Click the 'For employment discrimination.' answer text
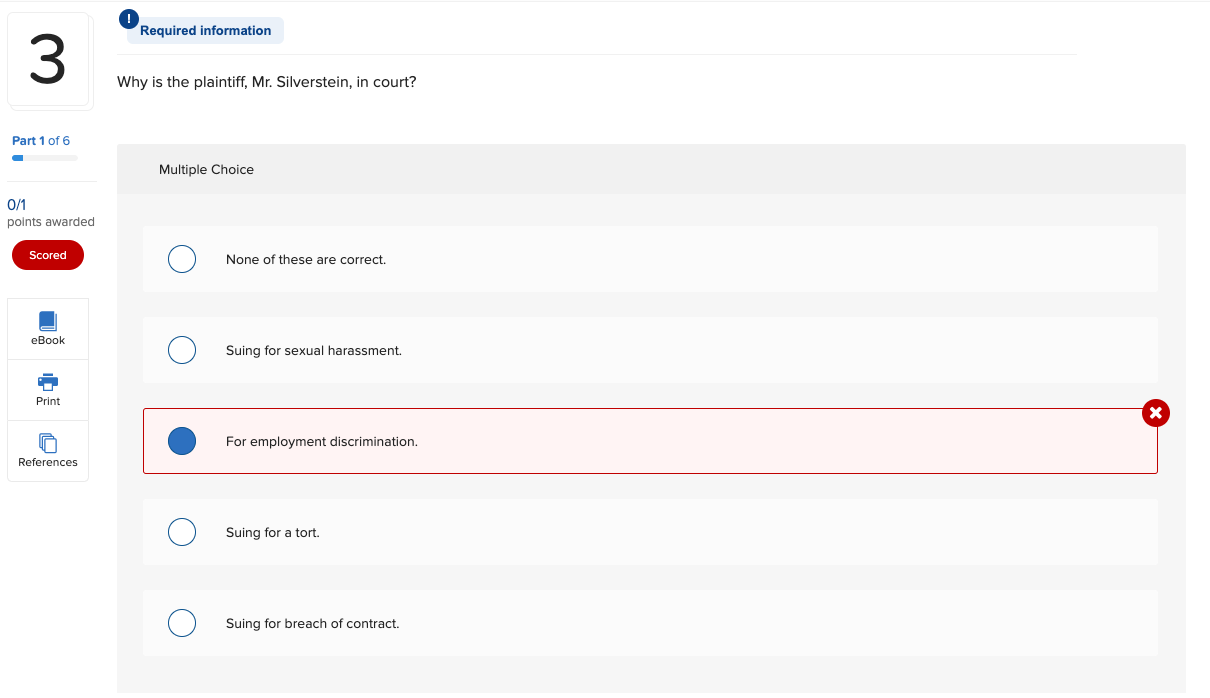1210x698 pixels. click(322, 442)
